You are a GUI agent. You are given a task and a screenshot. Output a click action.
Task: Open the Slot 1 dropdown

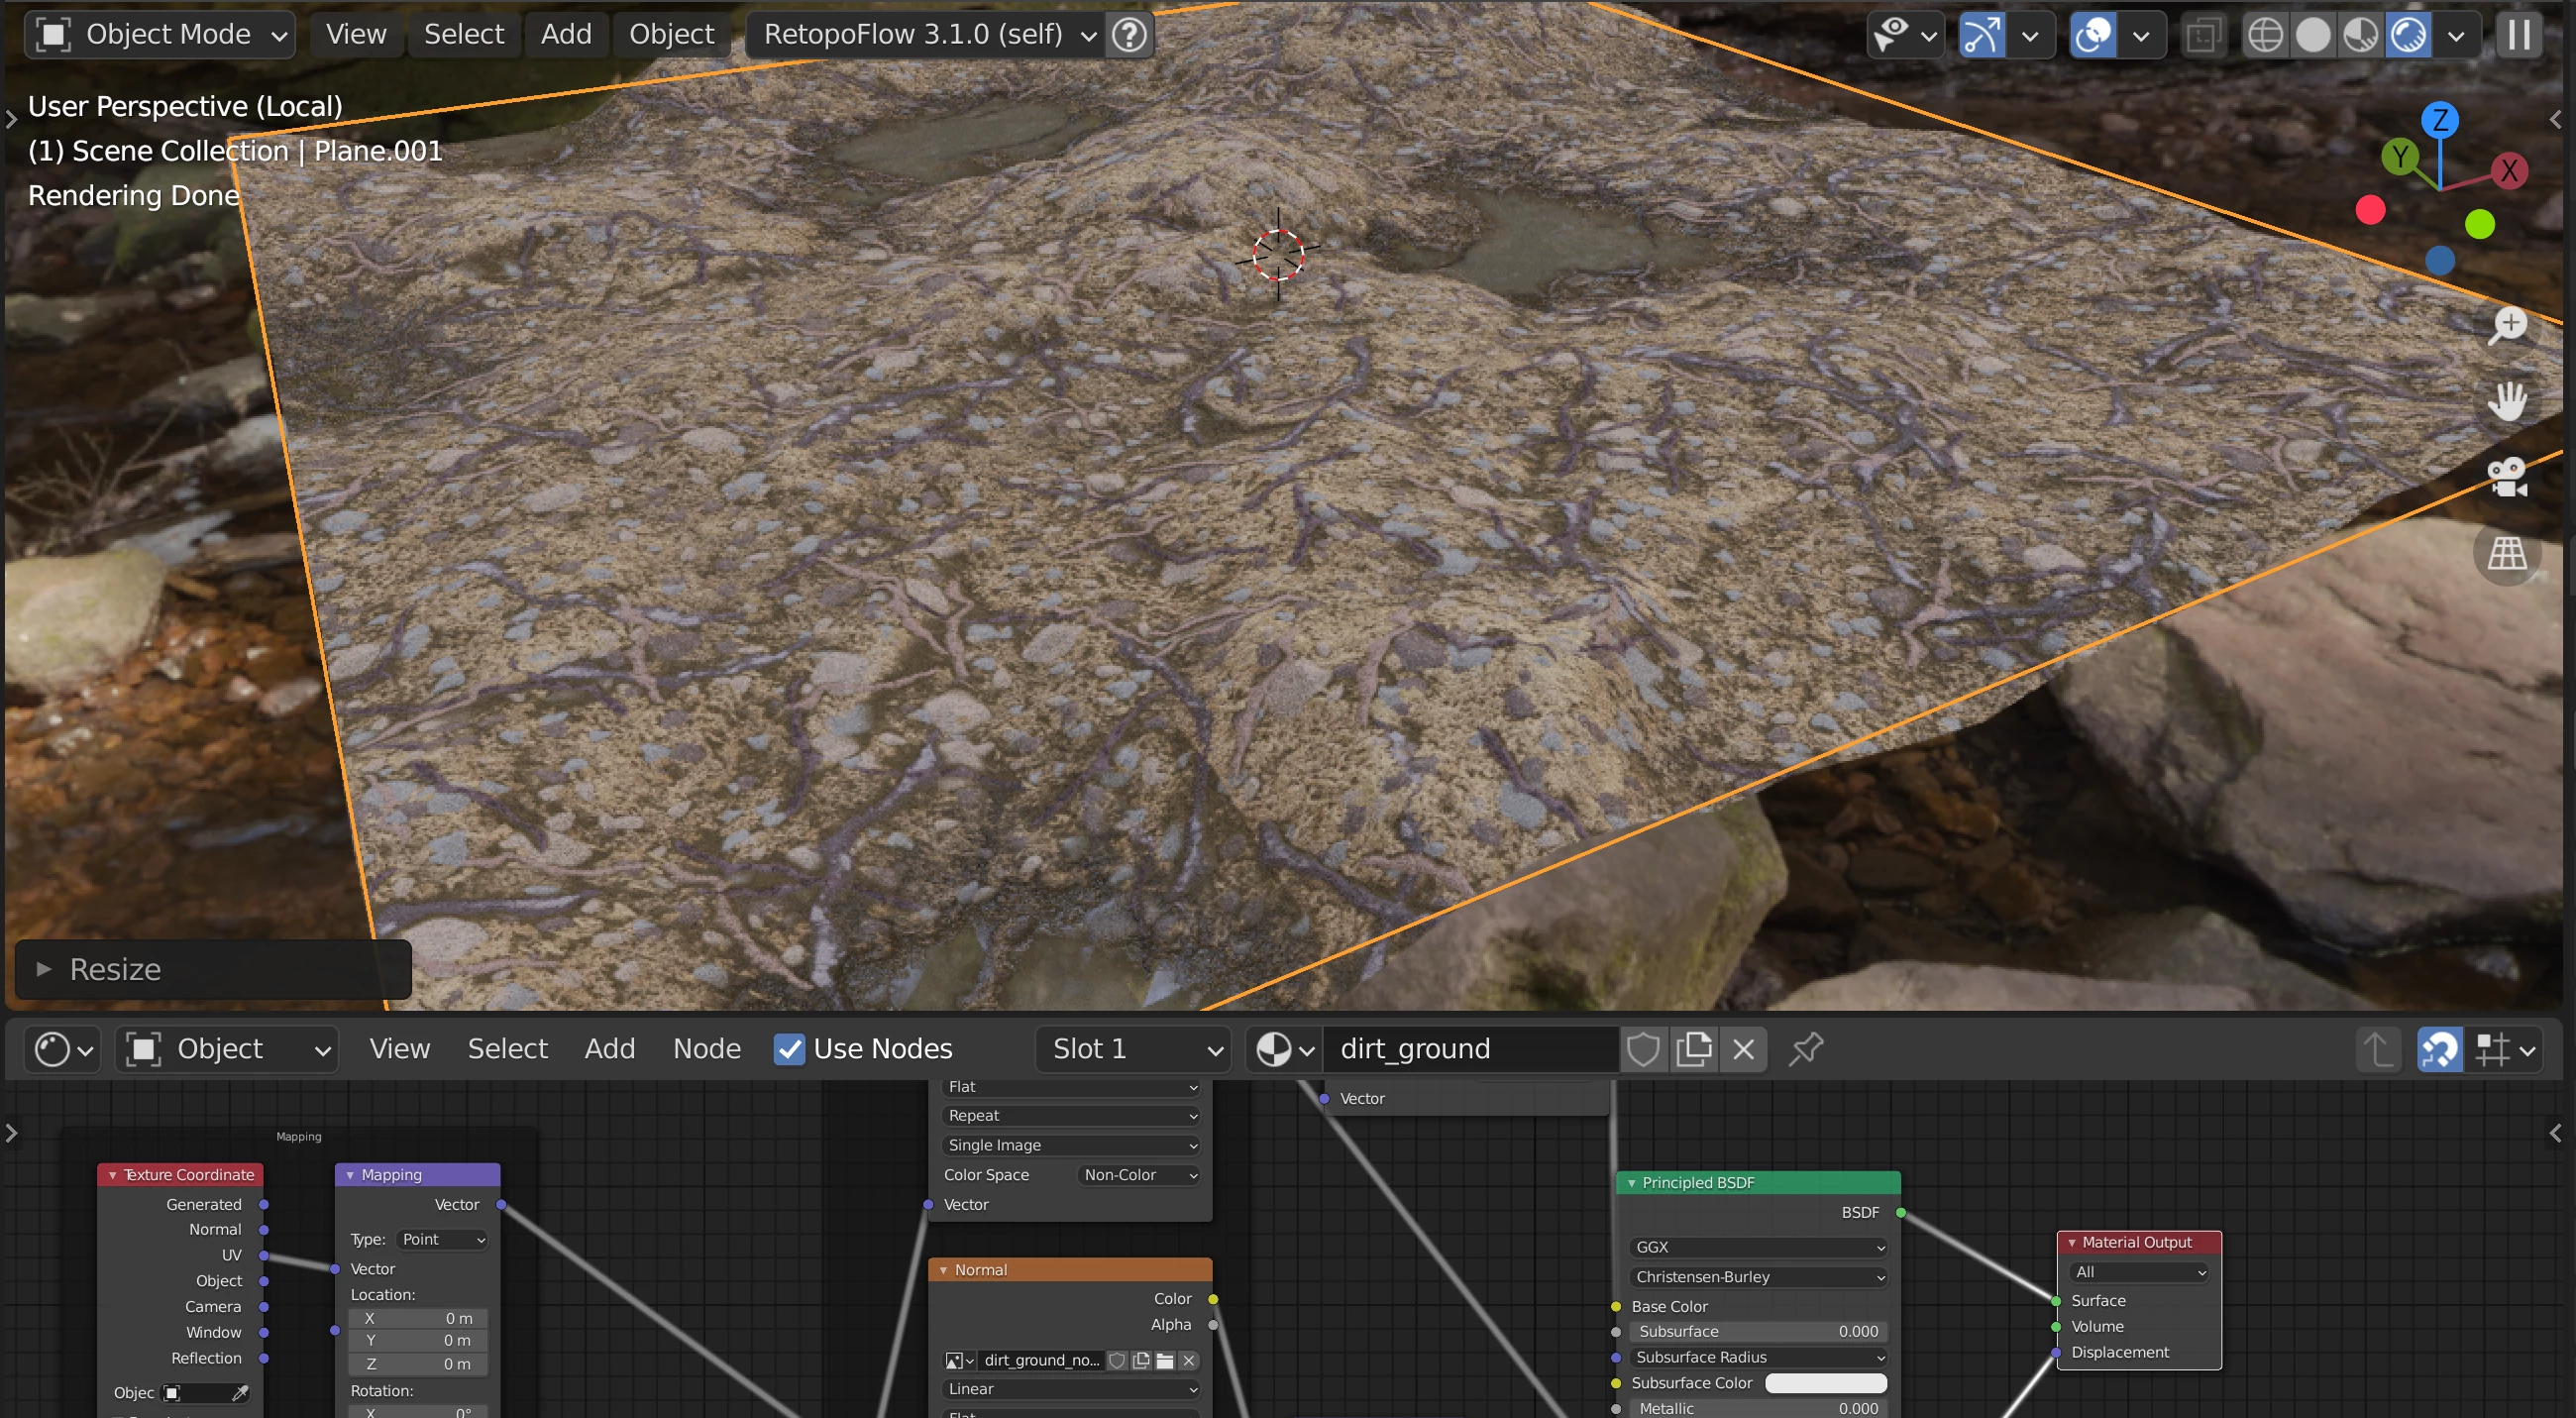point(1135,1049)
